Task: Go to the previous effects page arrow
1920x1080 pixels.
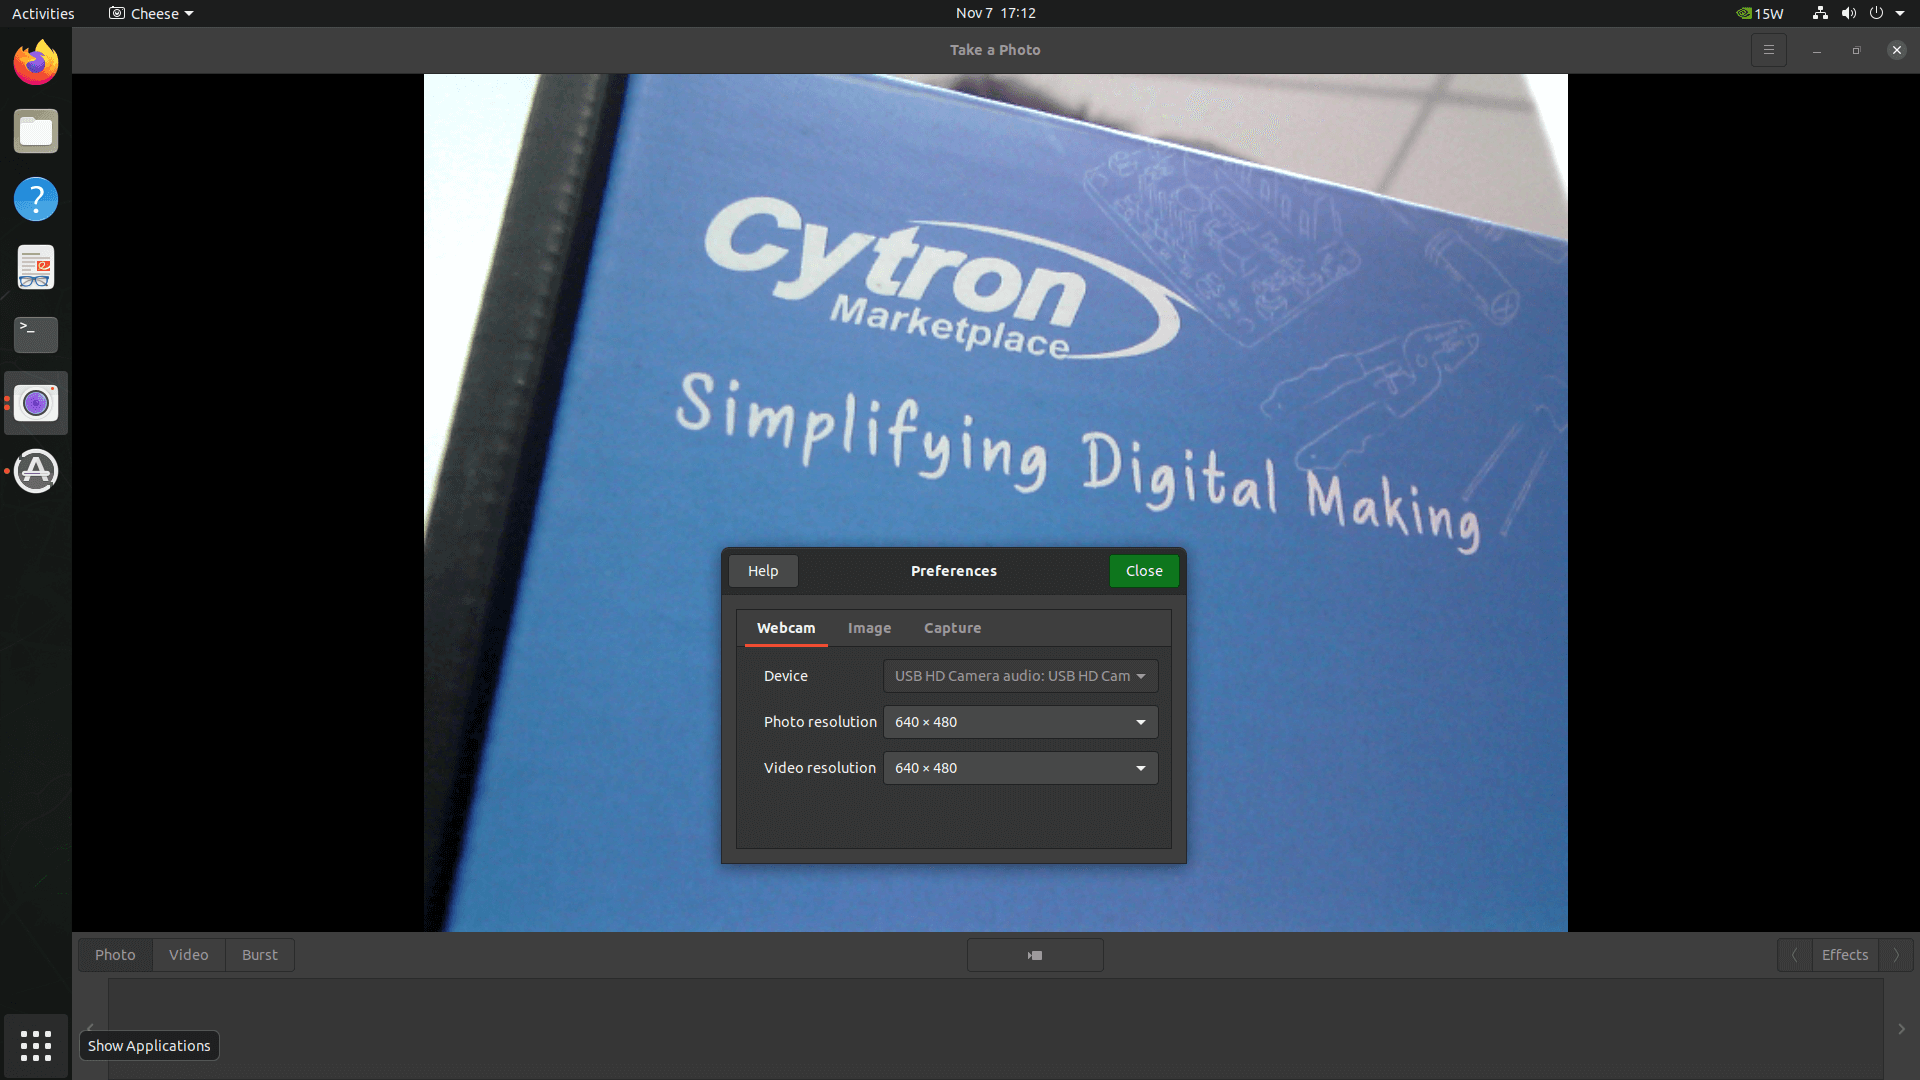Action: [1794, 955]
